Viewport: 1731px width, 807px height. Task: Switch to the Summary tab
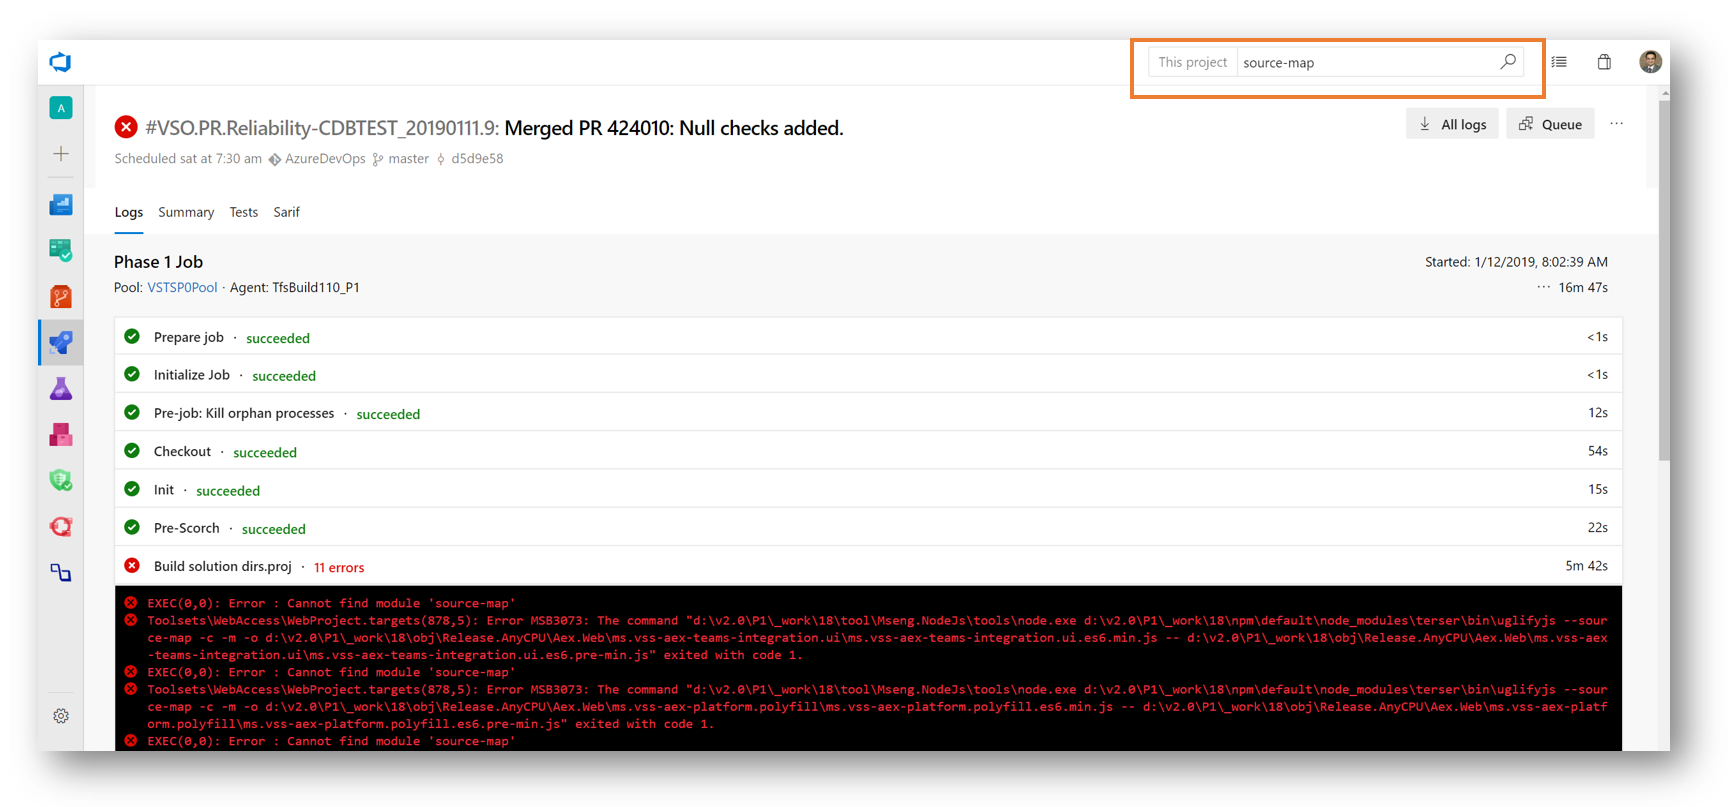pos(186,212)
